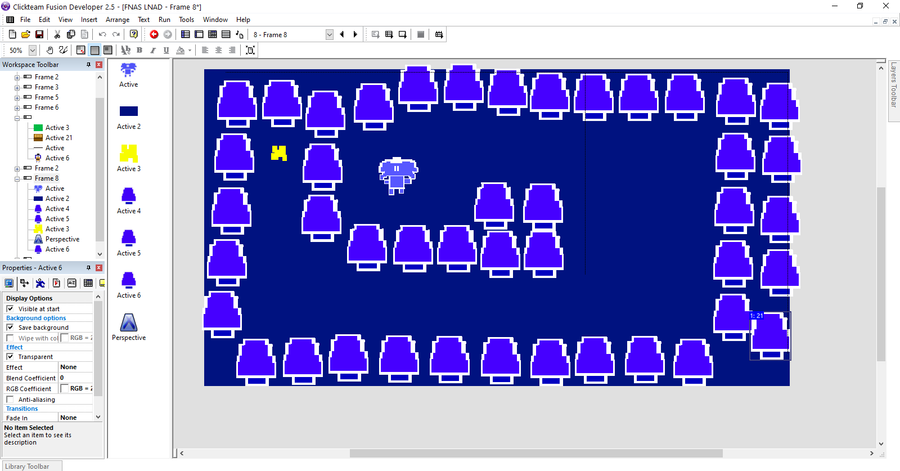Open the File menu
Viewport: 900px width, 471px height.
pos(25,20)
